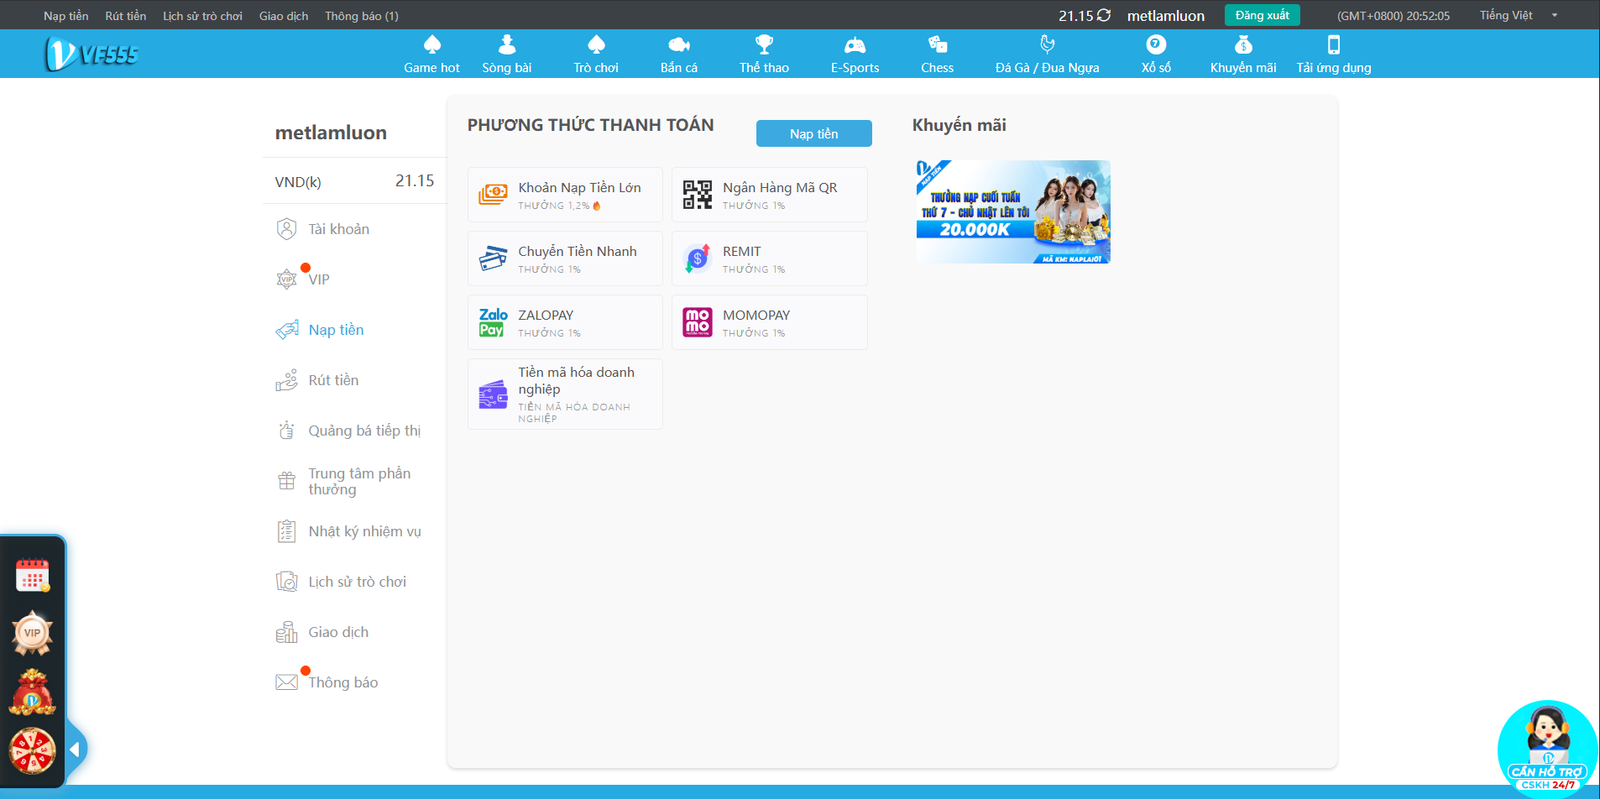The height and width of the screenshot is (799, 1600).
Task: Open Trò chơi games icon
Action: [x=596, y=45]
